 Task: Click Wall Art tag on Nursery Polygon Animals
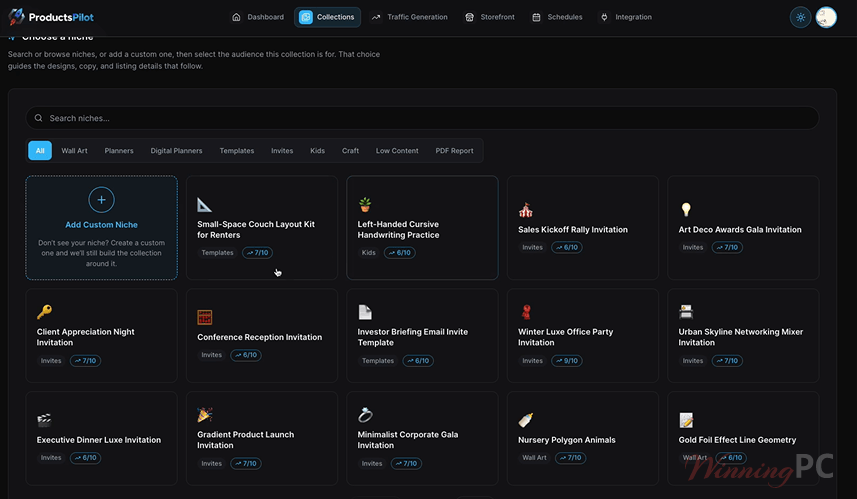point(534,457)
